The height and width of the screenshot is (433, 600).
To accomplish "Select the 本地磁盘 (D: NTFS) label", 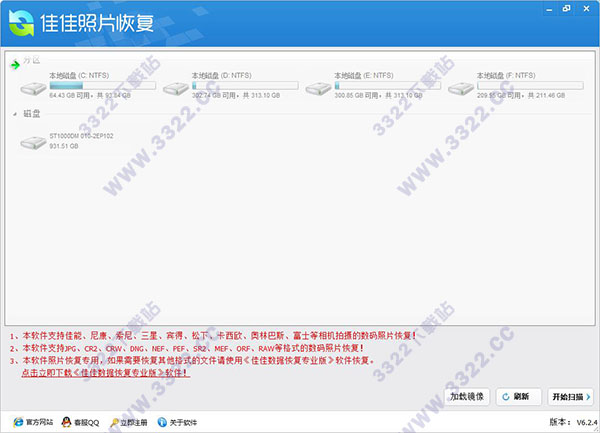I will pos(222,75).
